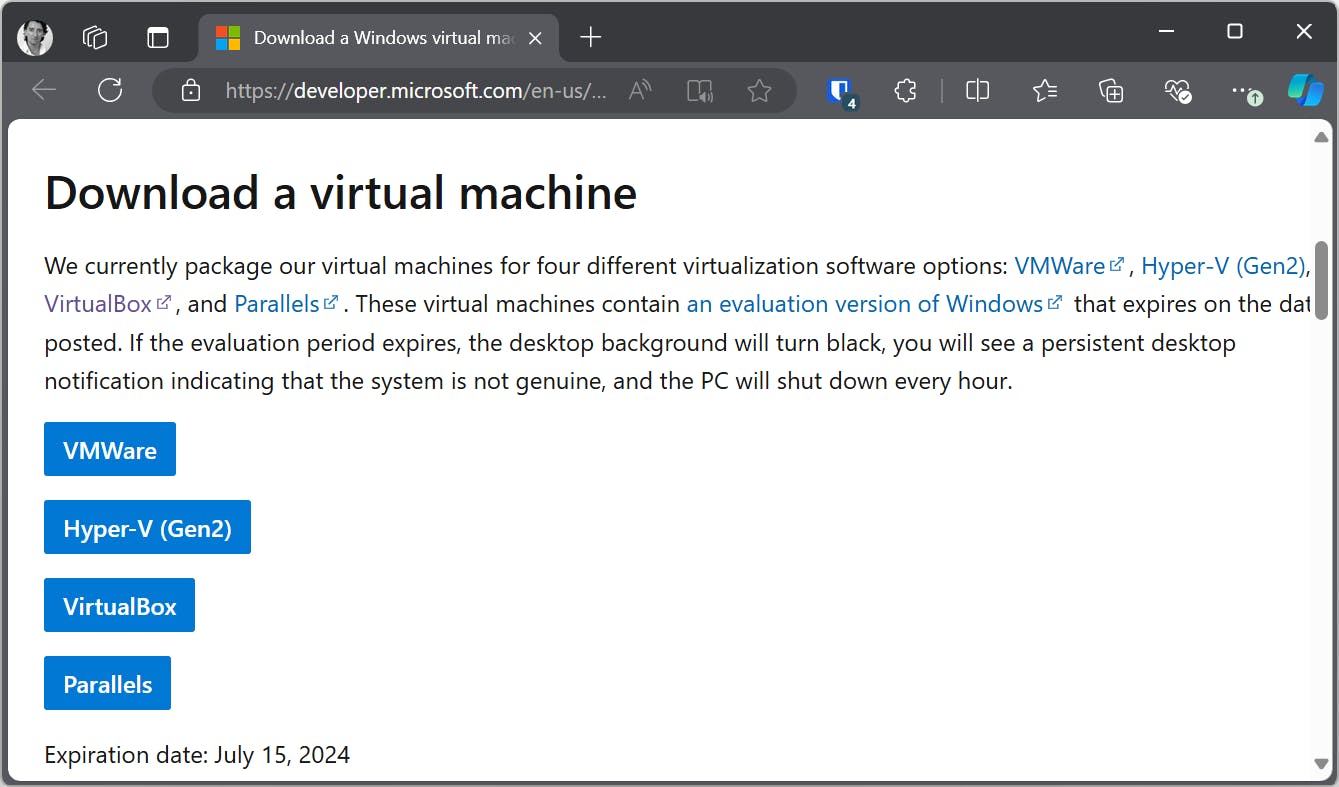Viewport: 1339px width, 787px height.
Task: Open the Settings and more menu
Action: click(1243, 90)
